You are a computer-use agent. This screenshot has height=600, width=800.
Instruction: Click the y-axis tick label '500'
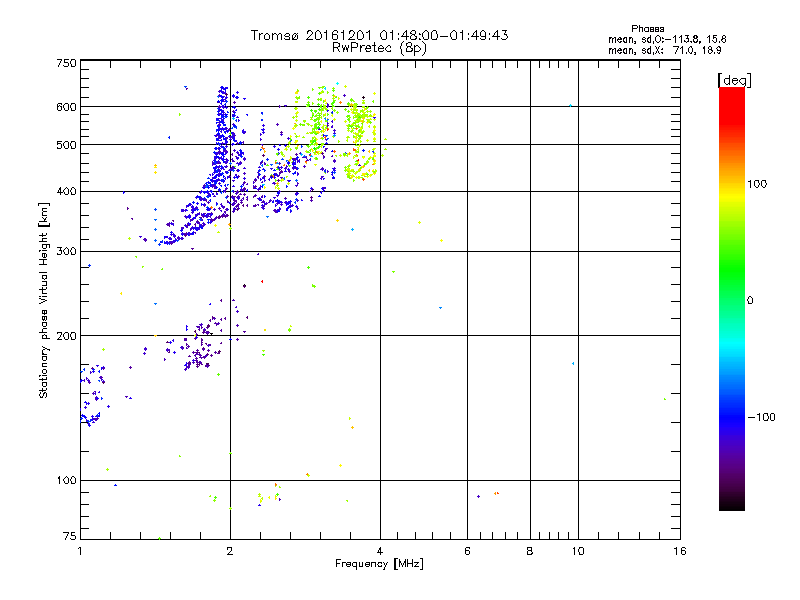click(66, 145)
